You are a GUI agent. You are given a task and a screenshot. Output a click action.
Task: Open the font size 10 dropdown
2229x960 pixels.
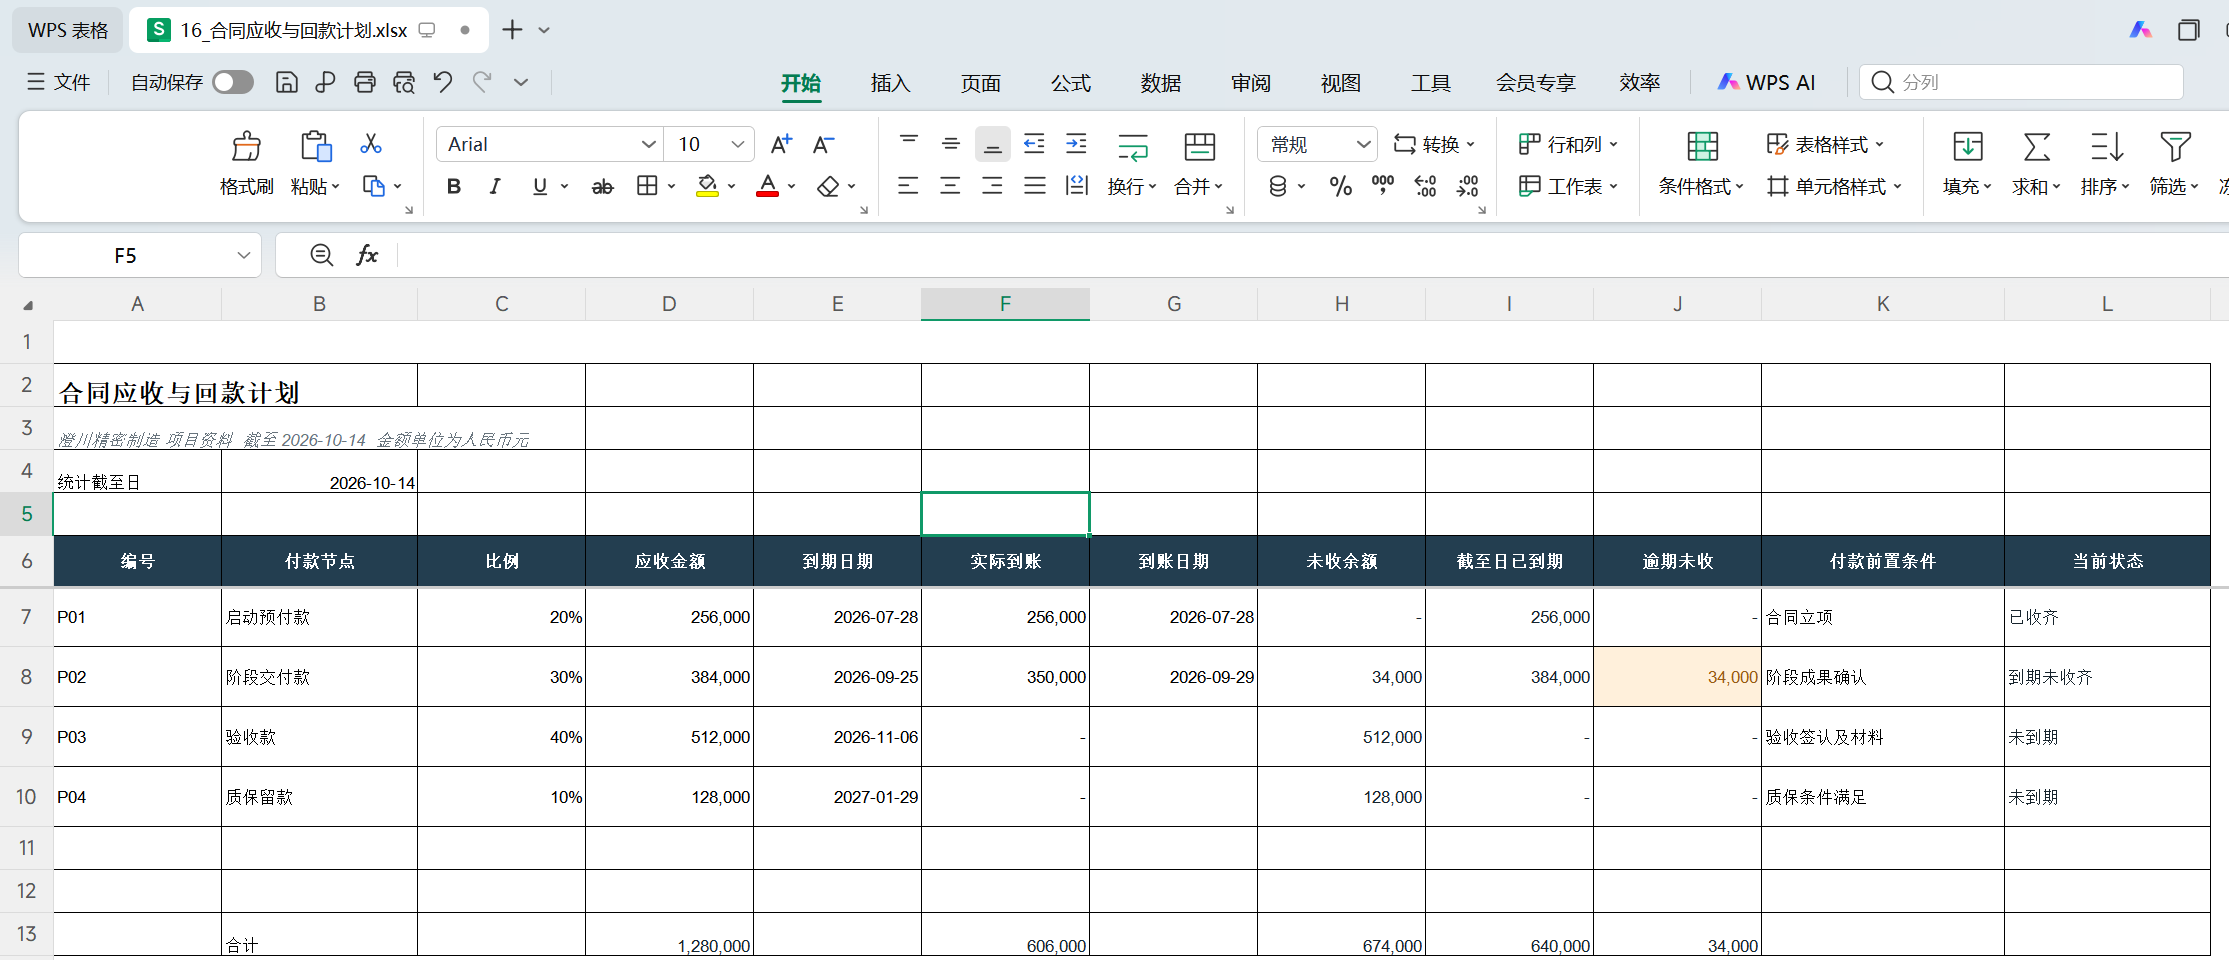738,144
